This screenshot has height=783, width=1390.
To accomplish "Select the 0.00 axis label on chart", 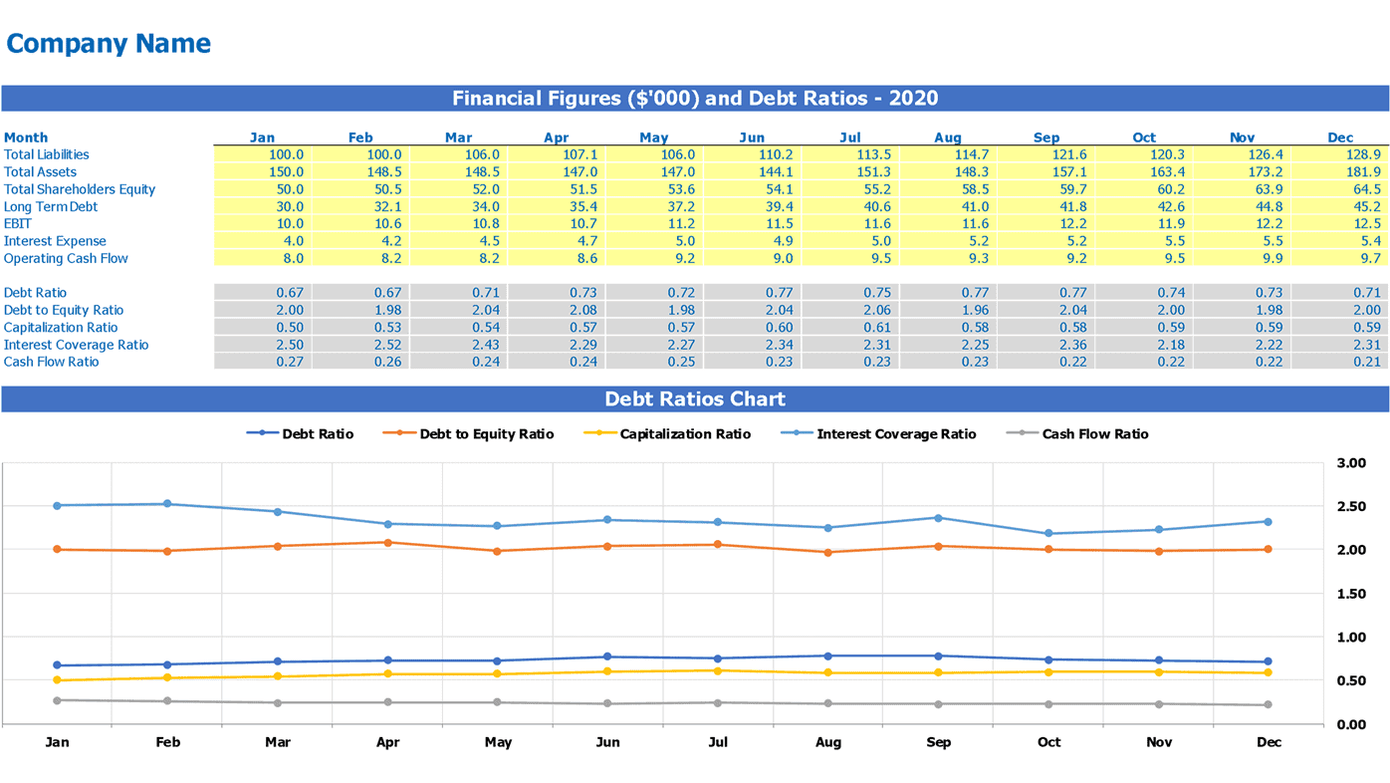I will pos(1351,724).
